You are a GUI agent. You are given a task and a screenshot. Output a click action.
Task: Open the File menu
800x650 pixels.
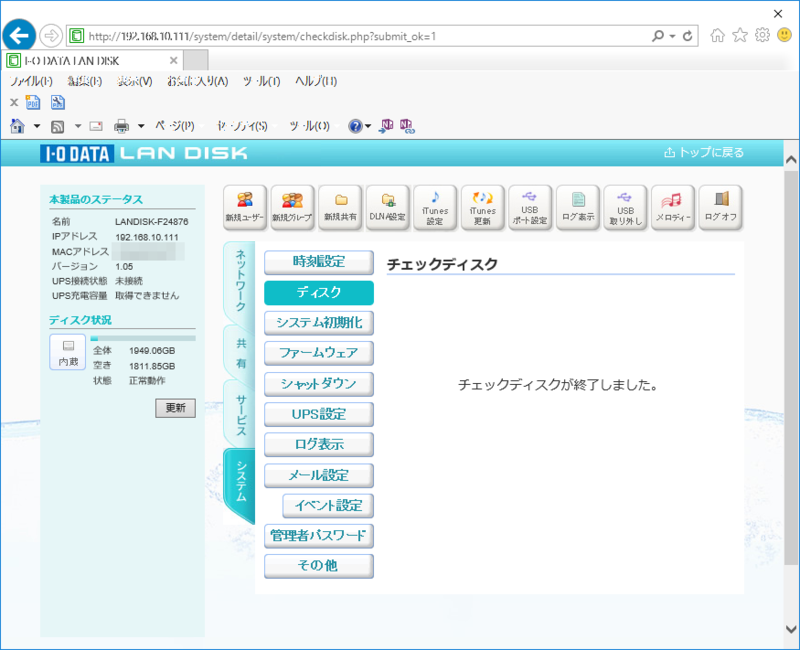31,81
